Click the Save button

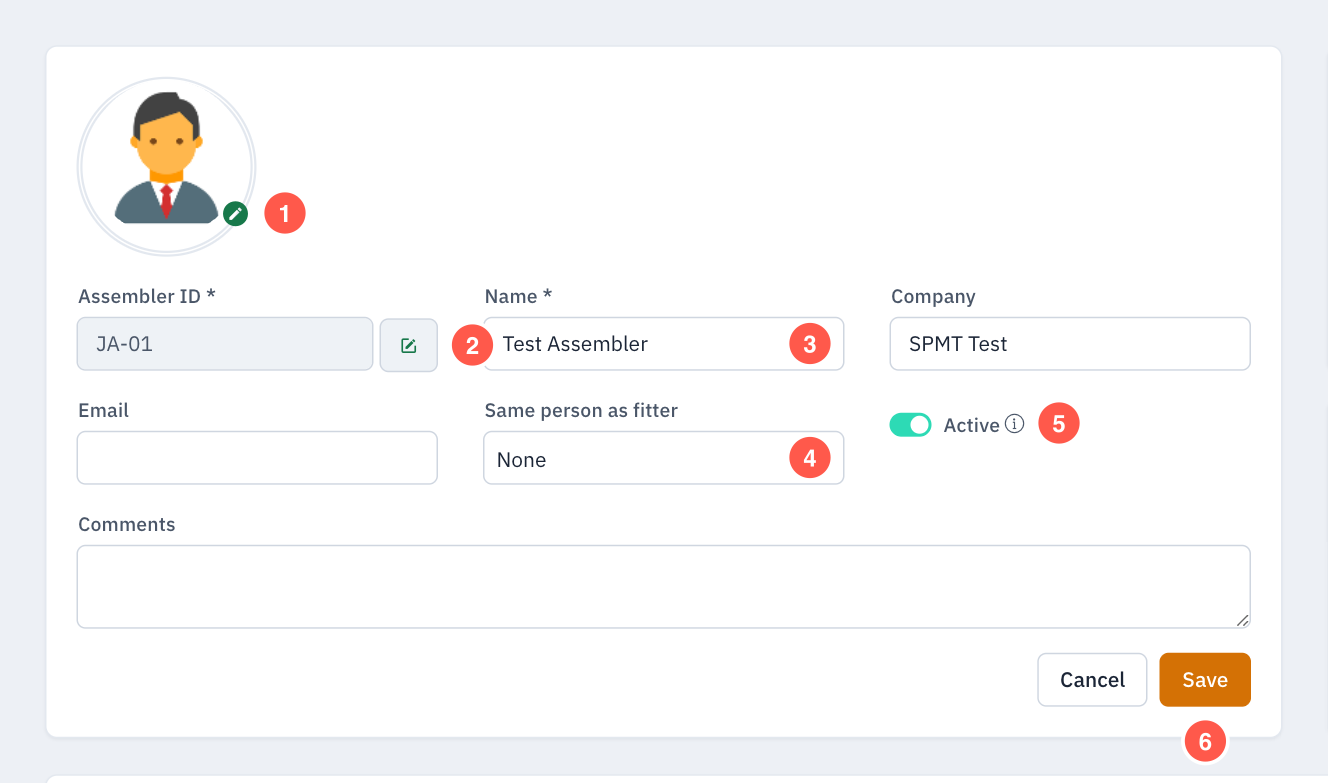pyautogui.click(x=1205, y=680)
